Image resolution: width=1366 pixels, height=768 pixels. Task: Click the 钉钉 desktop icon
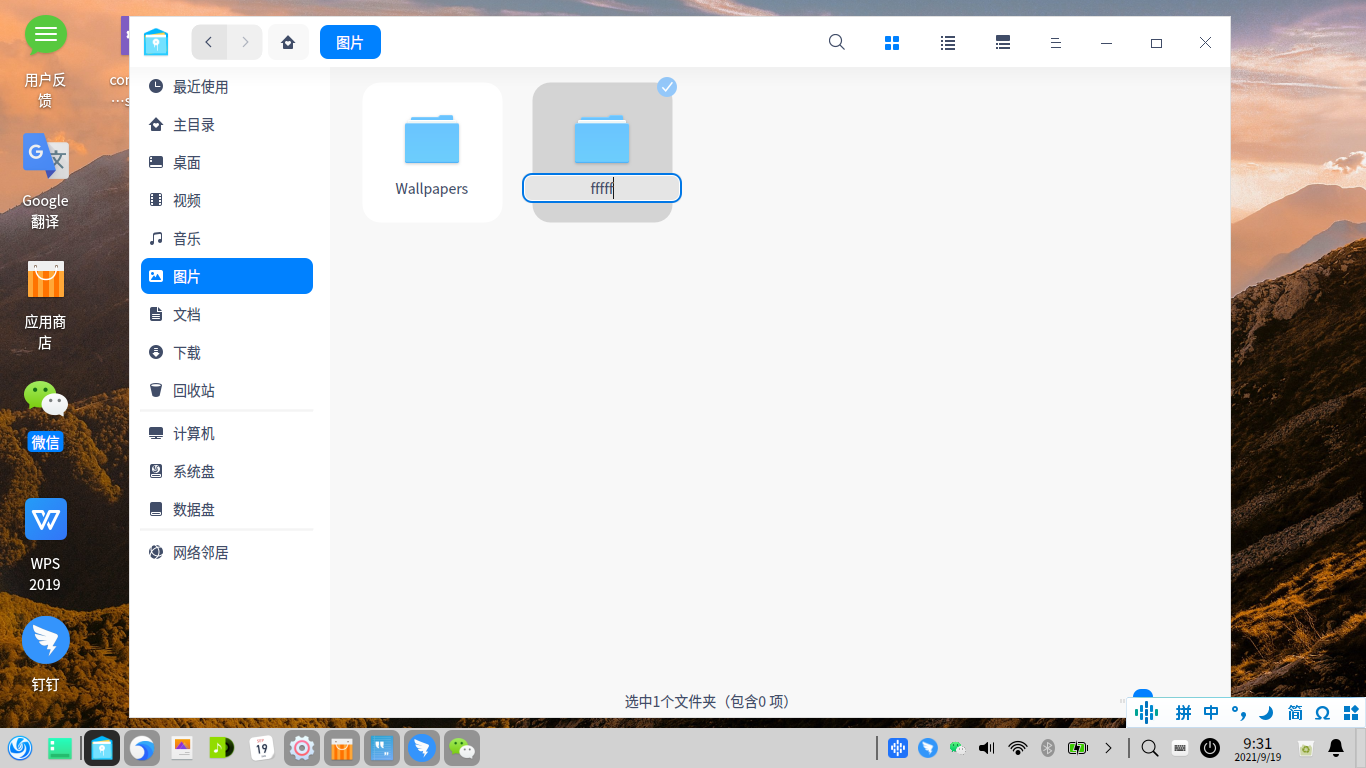45,656
